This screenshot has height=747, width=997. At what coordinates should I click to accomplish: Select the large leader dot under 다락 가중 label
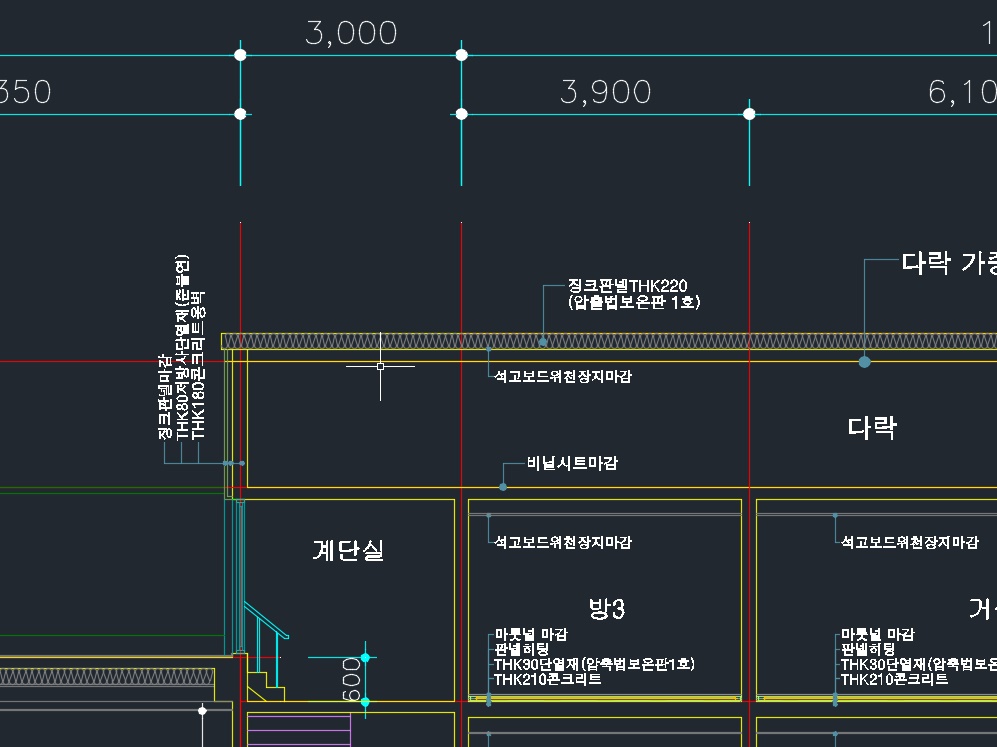(864, 362)
